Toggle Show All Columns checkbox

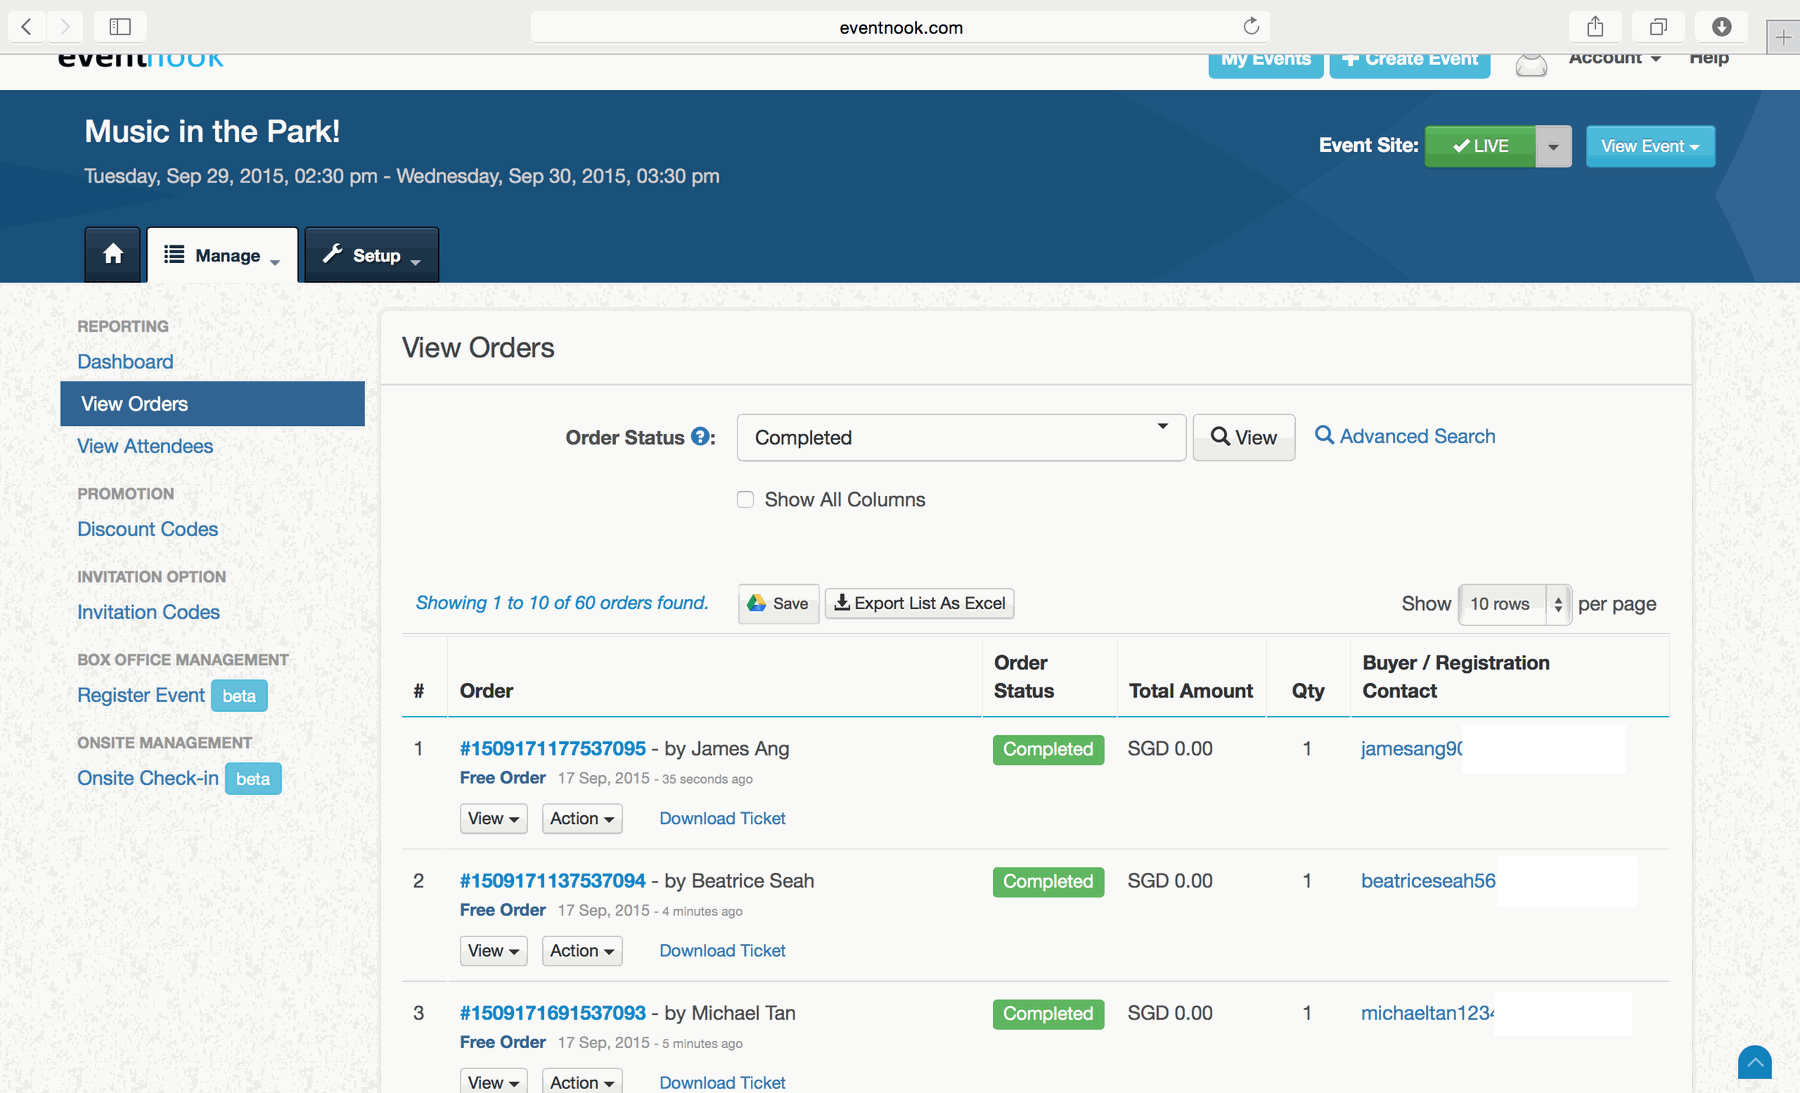click(x=745, y=499)
